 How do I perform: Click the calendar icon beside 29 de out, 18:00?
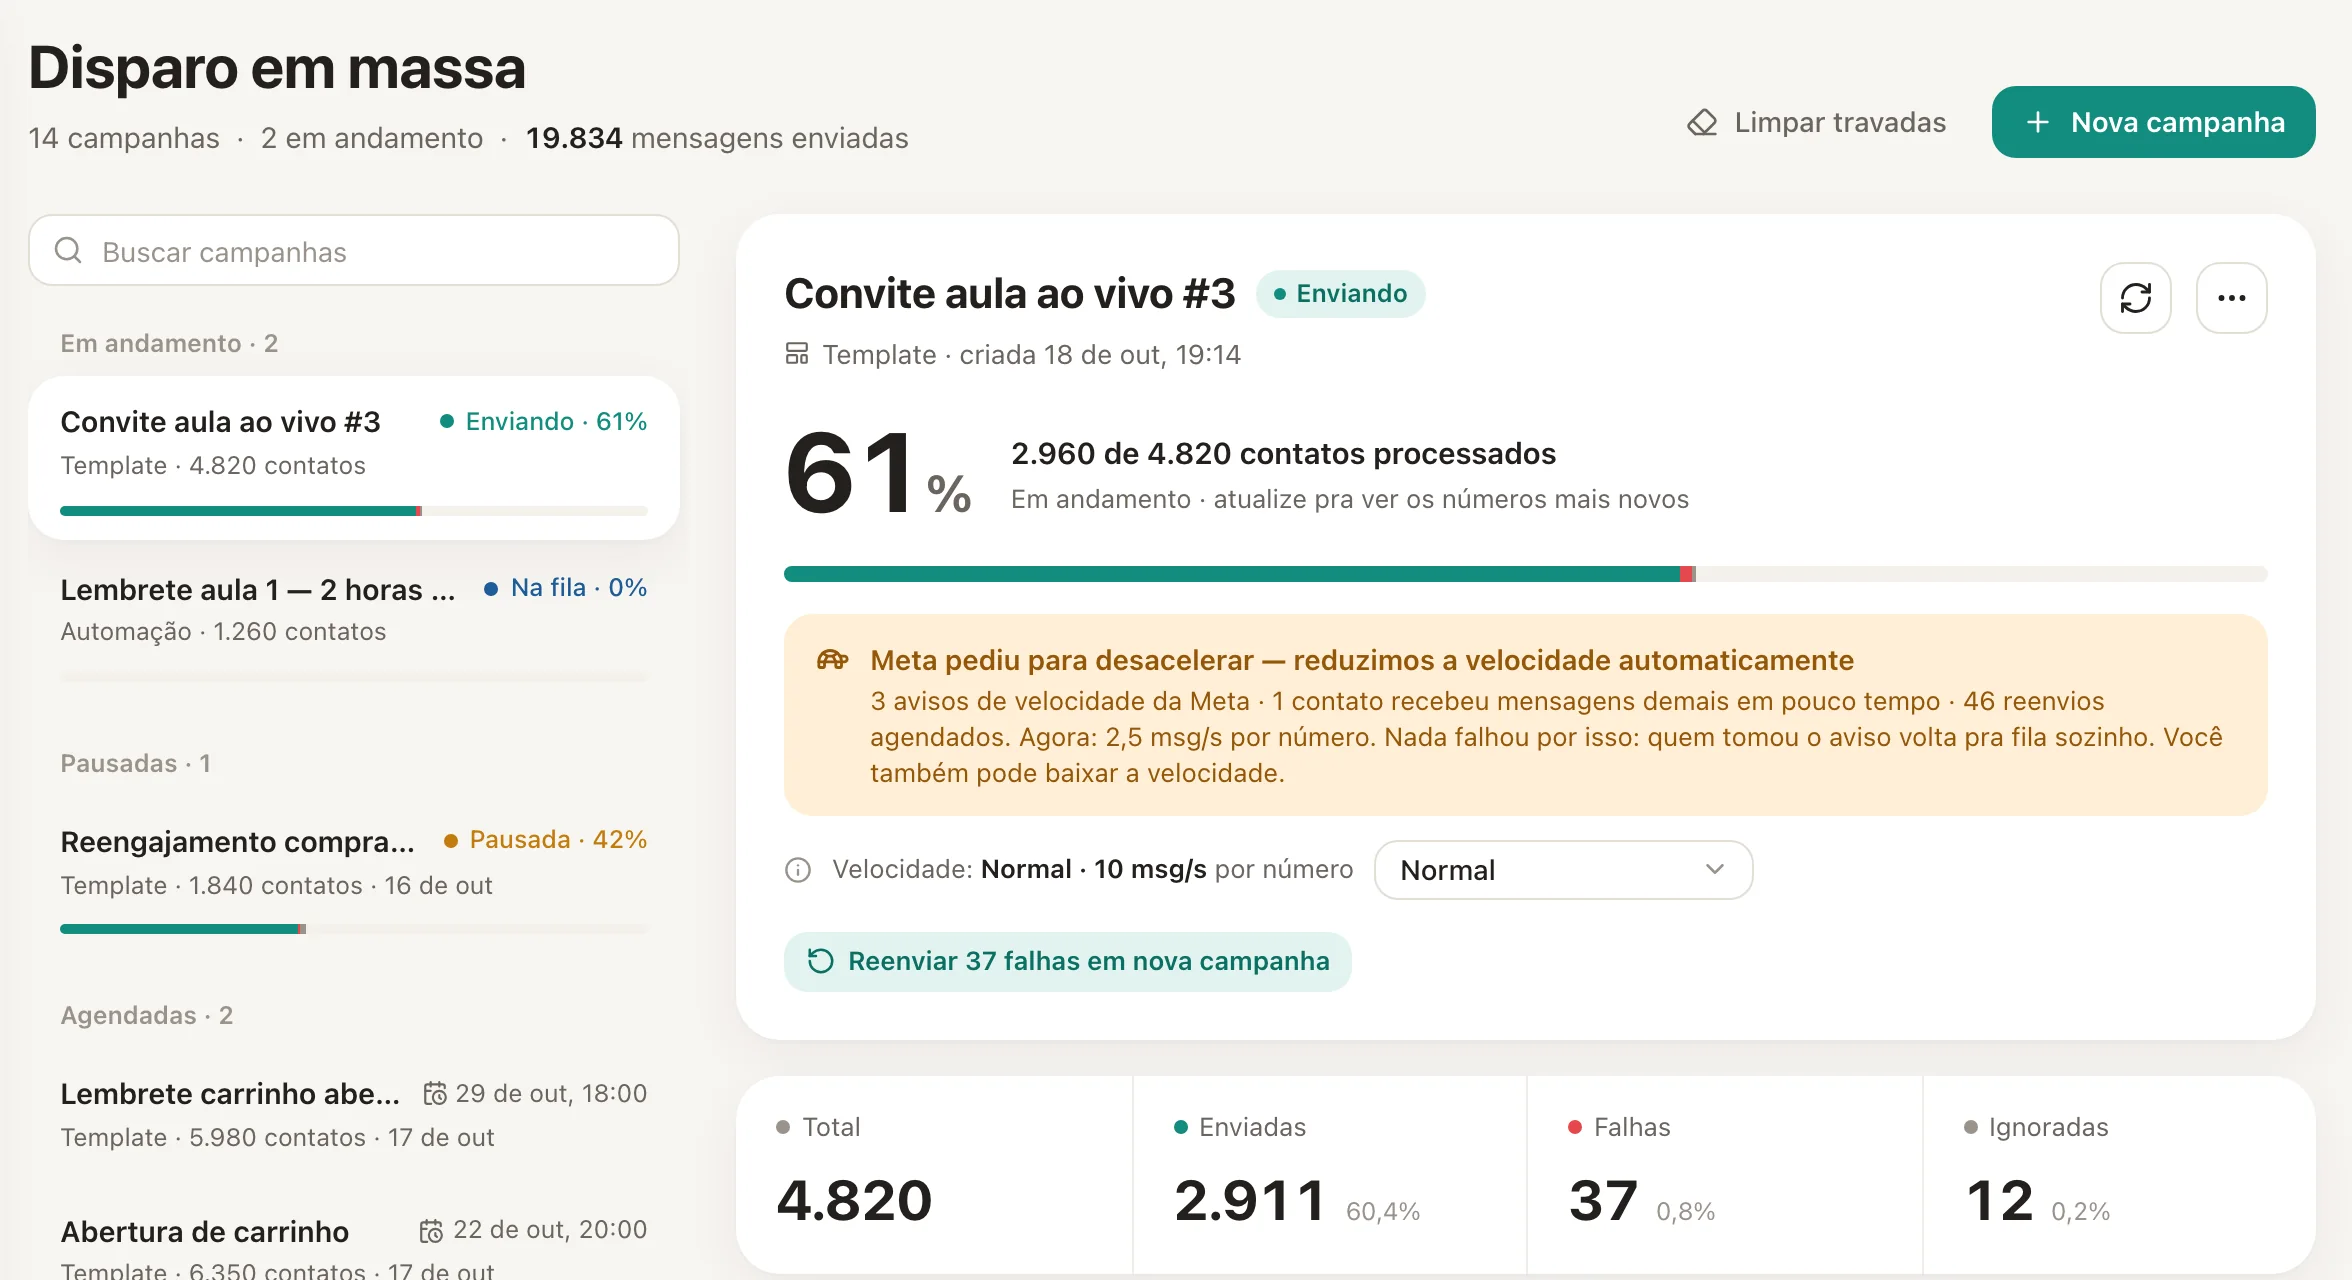click(435, 1094)
